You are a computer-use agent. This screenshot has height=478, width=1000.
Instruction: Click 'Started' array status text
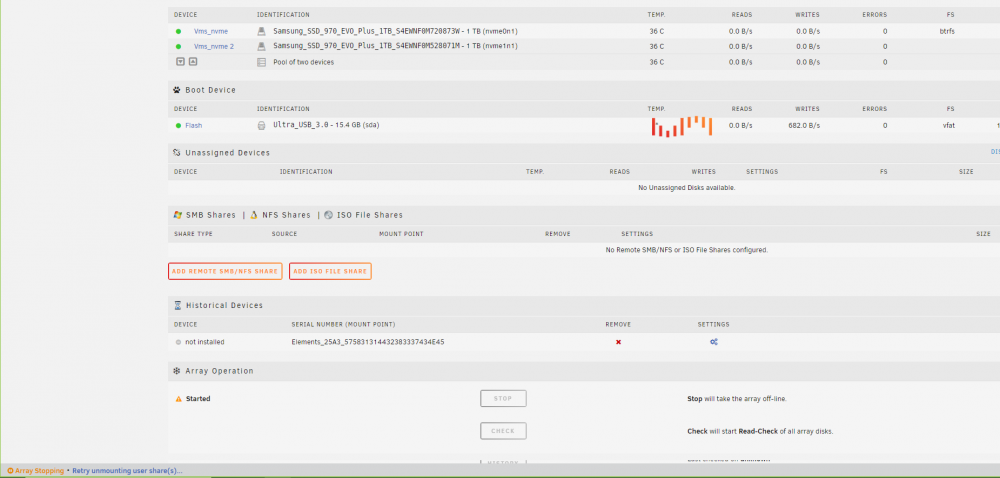coord(198,399)
